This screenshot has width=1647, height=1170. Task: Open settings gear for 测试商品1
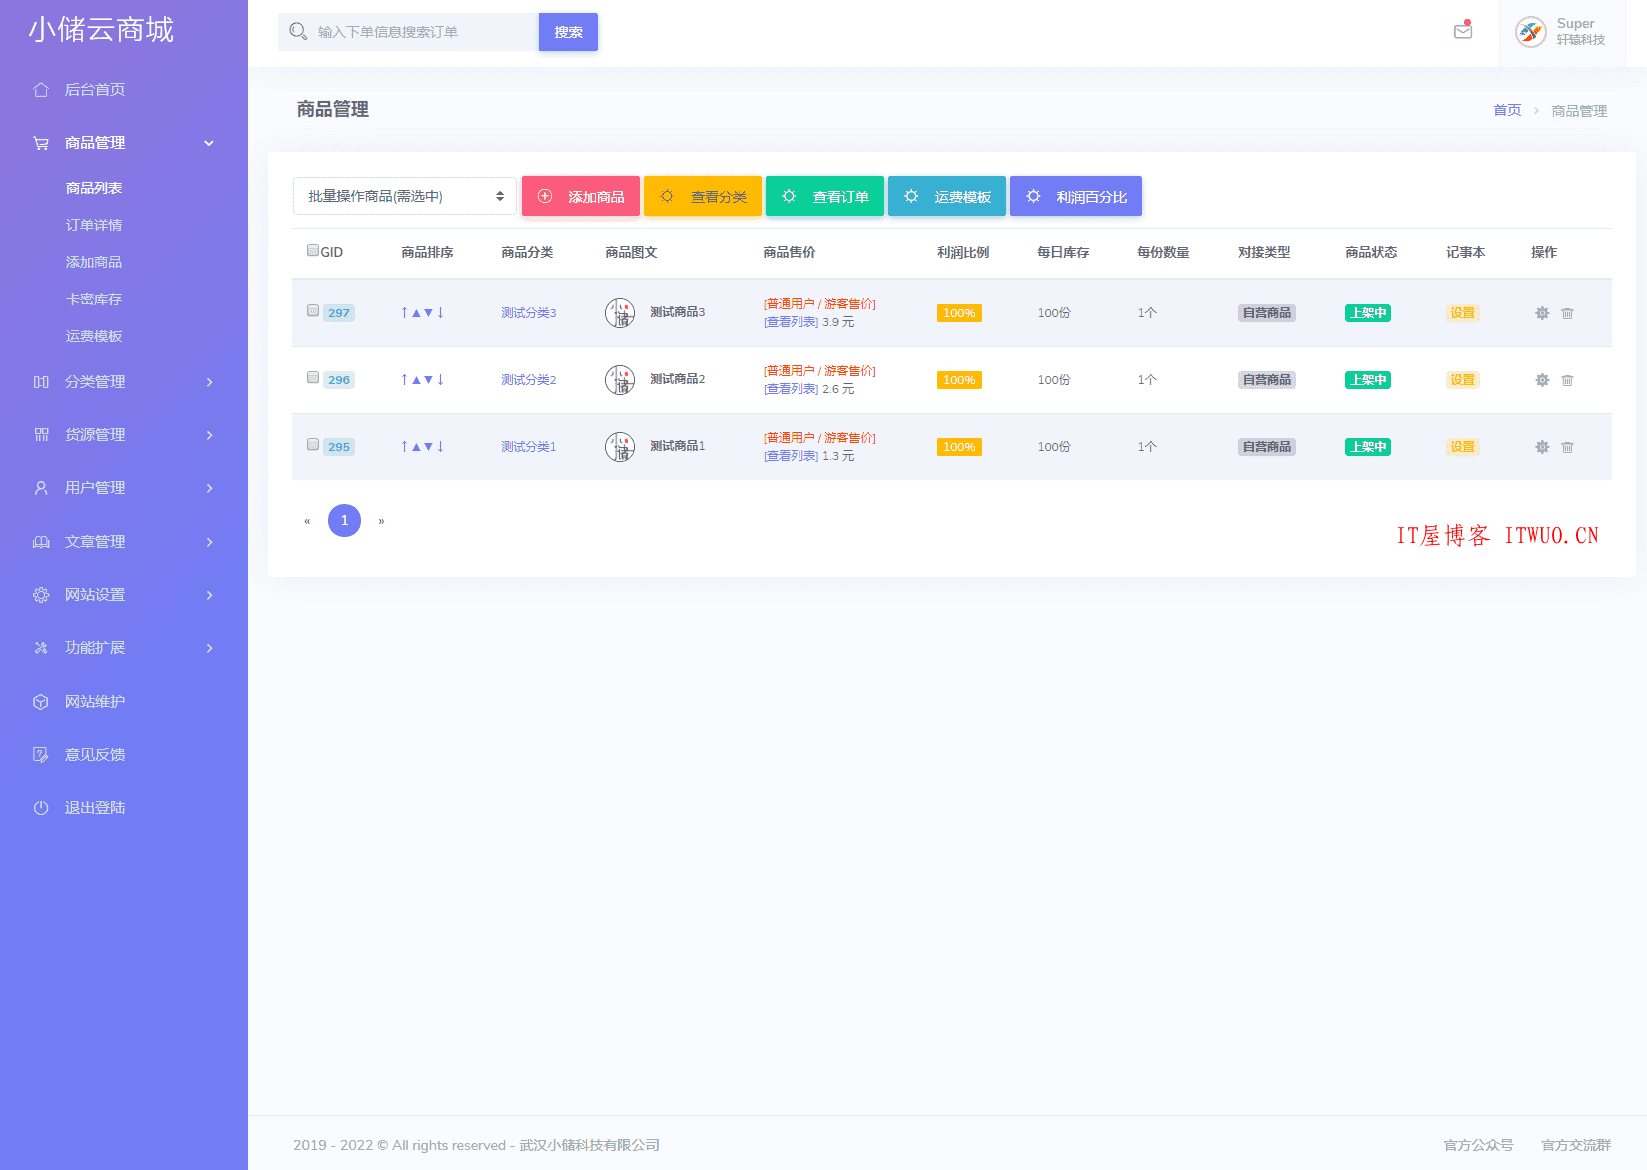(x=1542, y=447)
